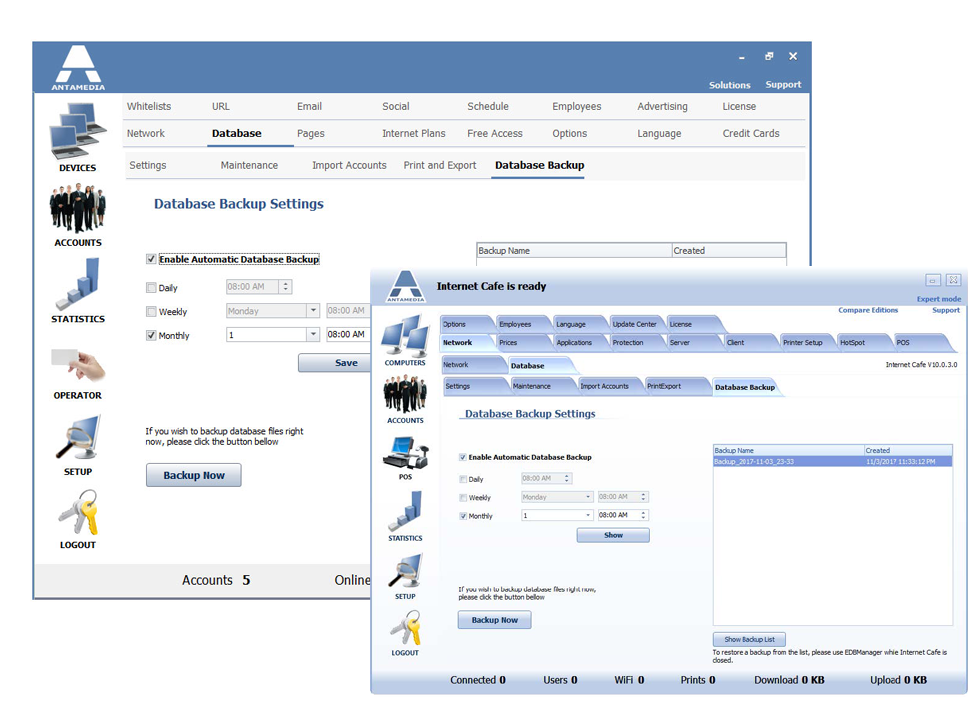Open Free Access tab in back window
This screenshot has width=979, height=709.
coord(494,134)
